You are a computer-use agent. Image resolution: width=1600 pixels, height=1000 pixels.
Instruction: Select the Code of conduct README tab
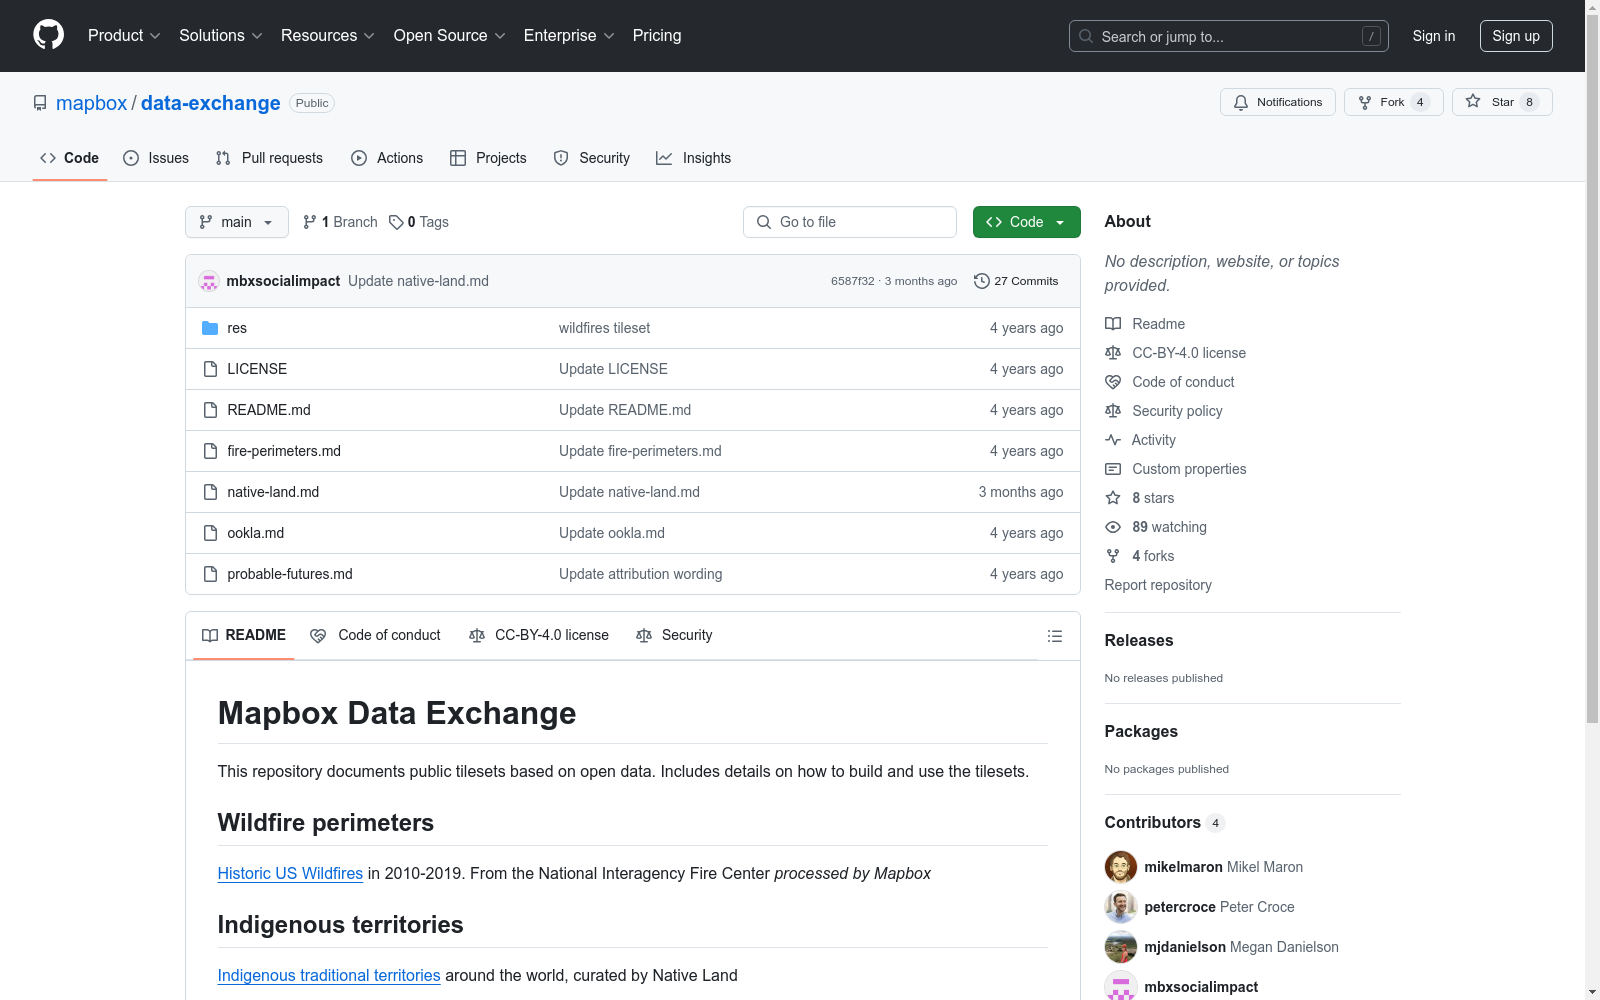375,635
